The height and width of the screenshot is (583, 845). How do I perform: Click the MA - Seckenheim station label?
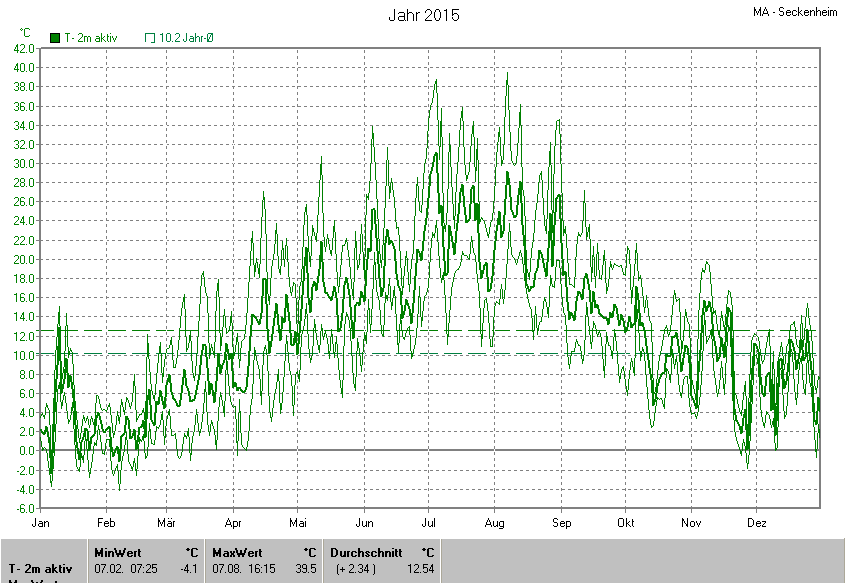796,12
